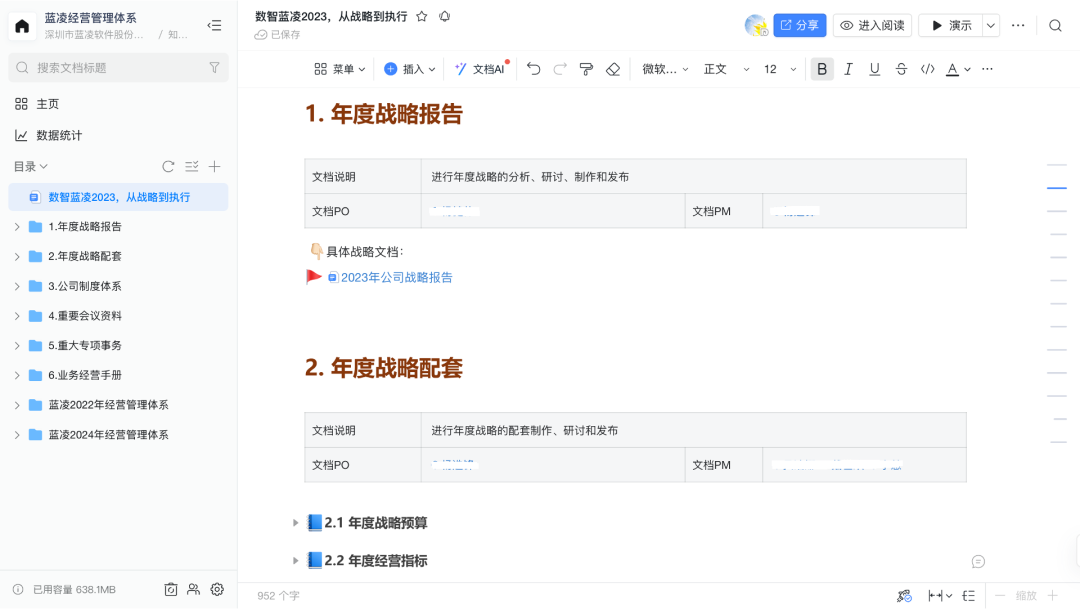Select the format painter tool

click(587, 69)
